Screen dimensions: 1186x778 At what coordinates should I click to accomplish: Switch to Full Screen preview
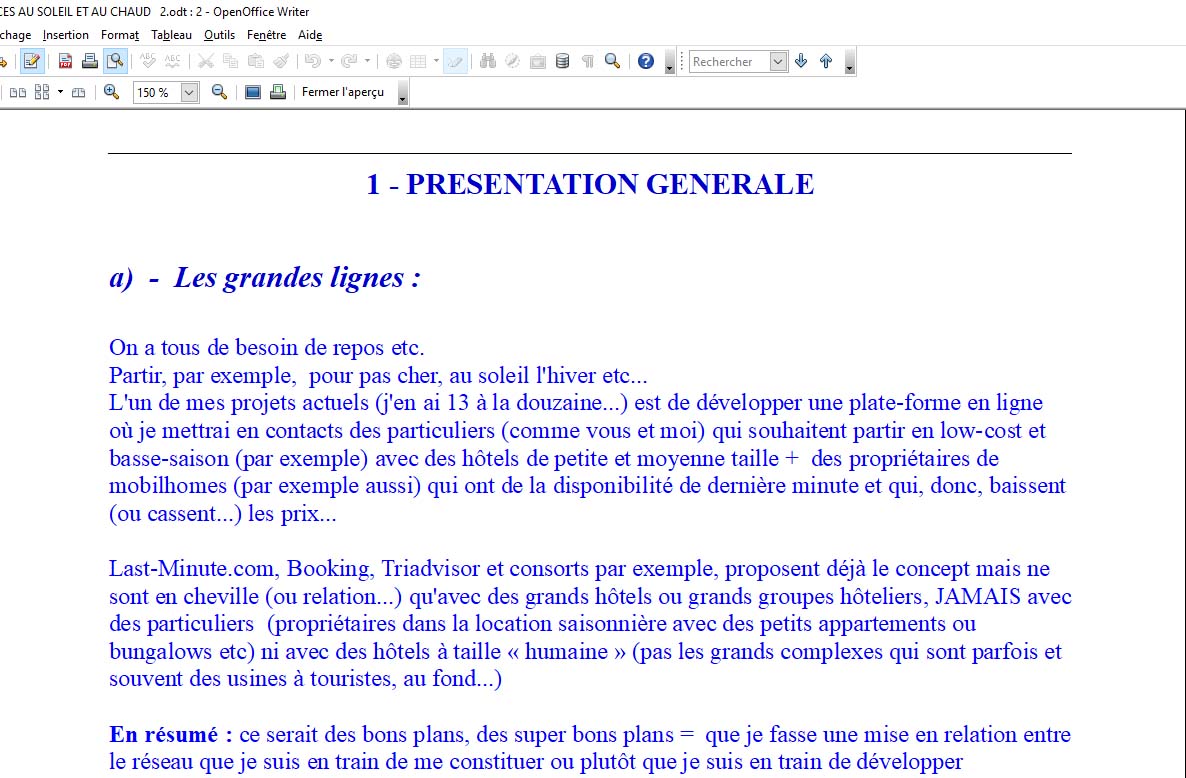click(x=253, y=92)
